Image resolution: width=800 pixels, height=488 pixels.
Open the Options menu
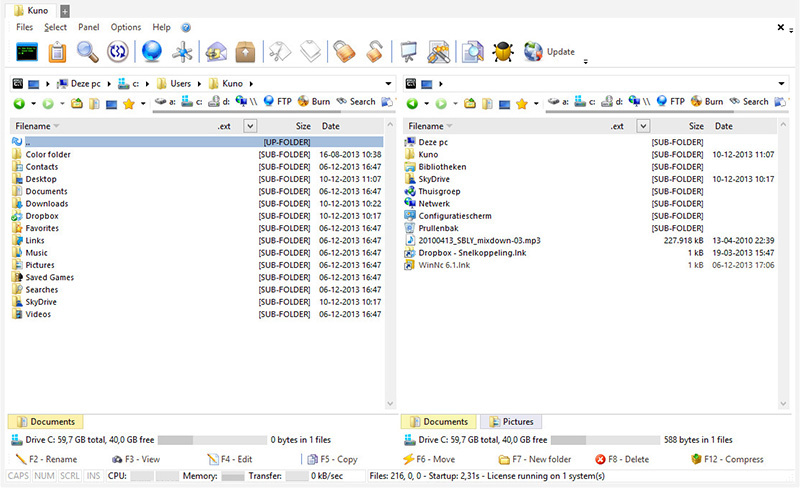point(126,27)
